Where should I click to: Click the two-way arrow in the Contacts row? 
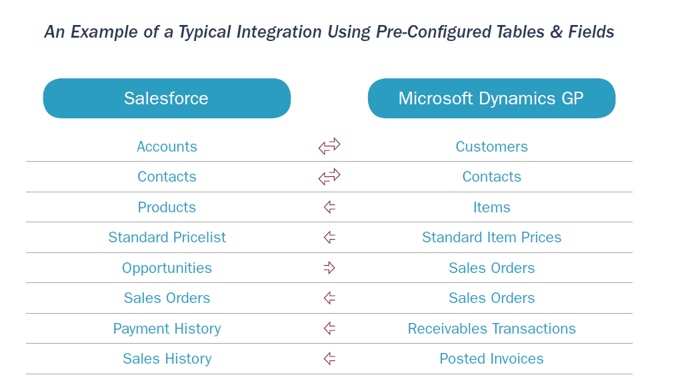click(x=330, y=176)
